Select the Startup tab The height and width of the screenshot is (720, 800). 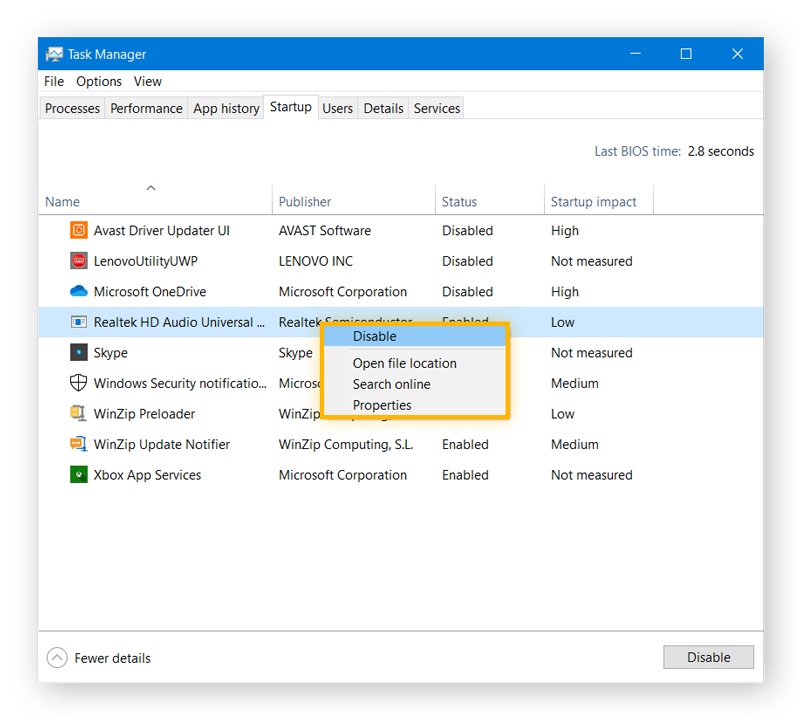291,107
